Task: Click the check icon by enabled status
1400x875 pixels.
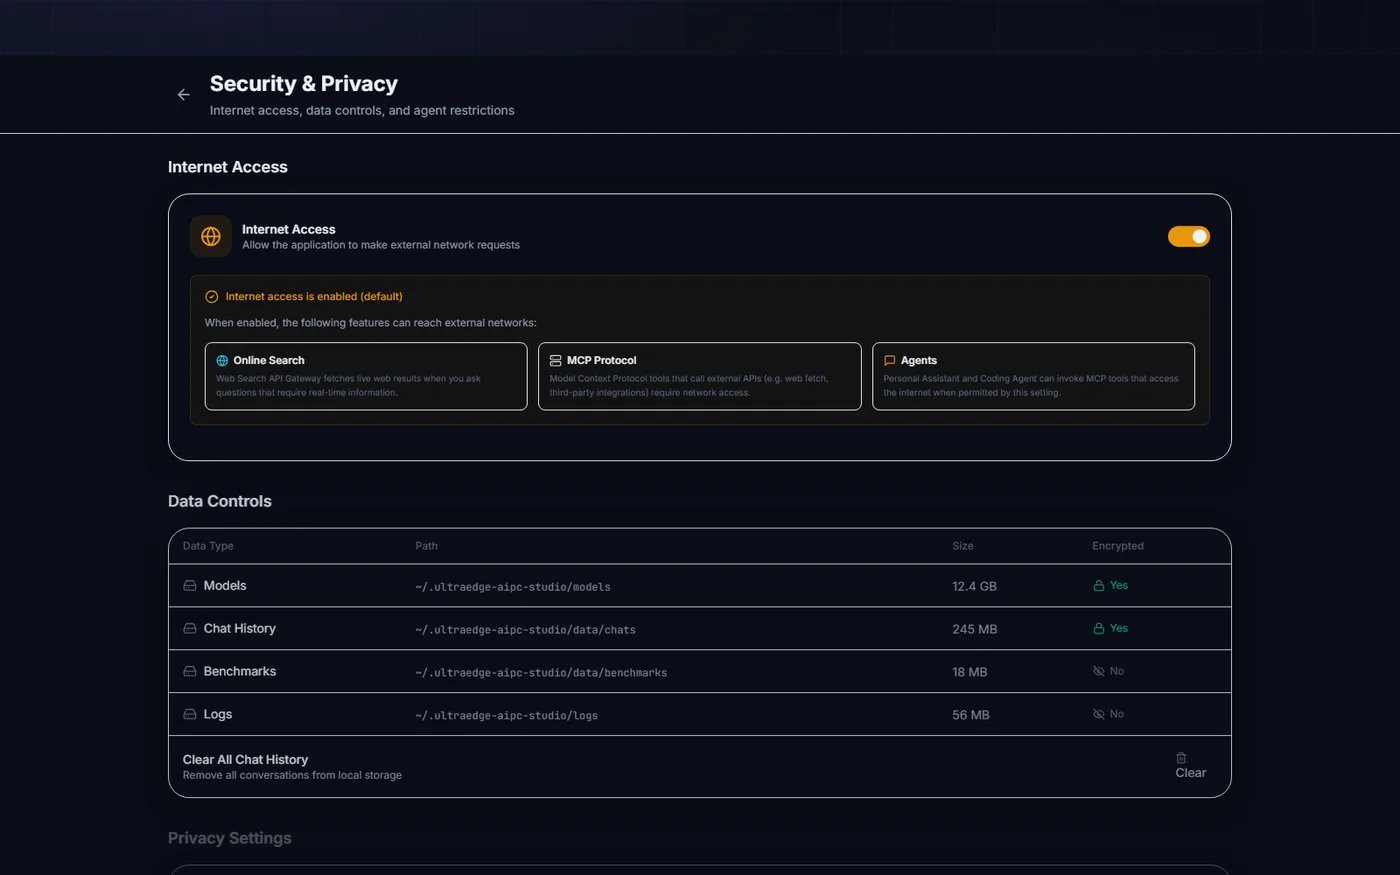Action: pos(211,297)
